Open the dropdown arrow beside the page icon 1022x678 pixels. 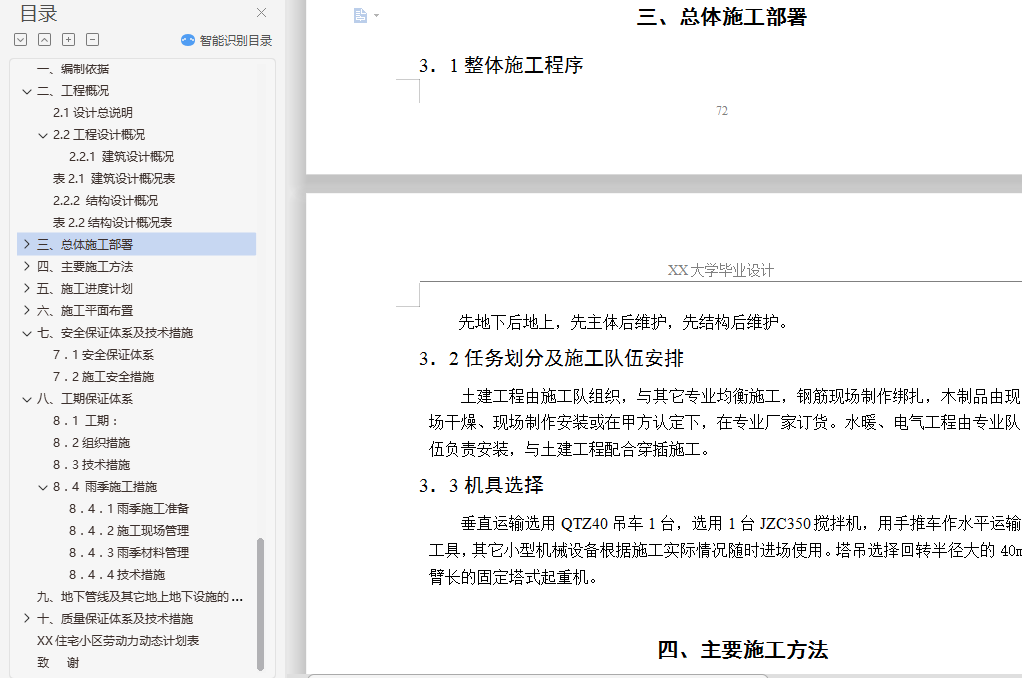[x=377, y=16]
